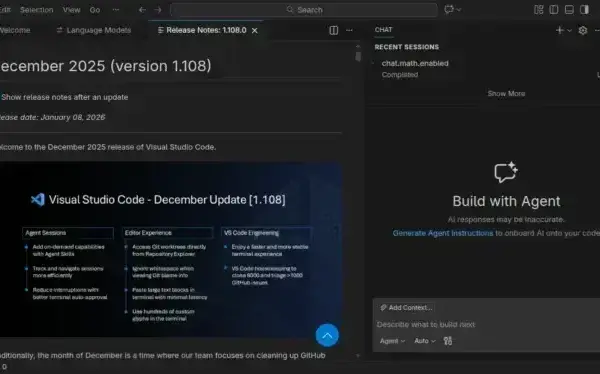Open chat settings gear icon
Image resolution: width=600 pixels, height=374 pixels.
pyautogui.click(x=582, y=30)
